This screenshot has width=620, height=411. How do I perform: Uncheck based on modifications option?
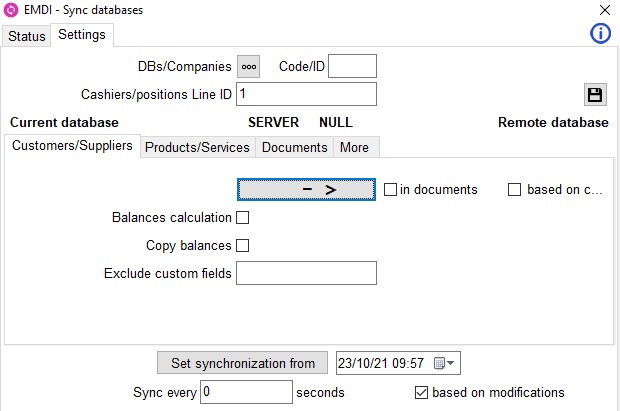421,392
